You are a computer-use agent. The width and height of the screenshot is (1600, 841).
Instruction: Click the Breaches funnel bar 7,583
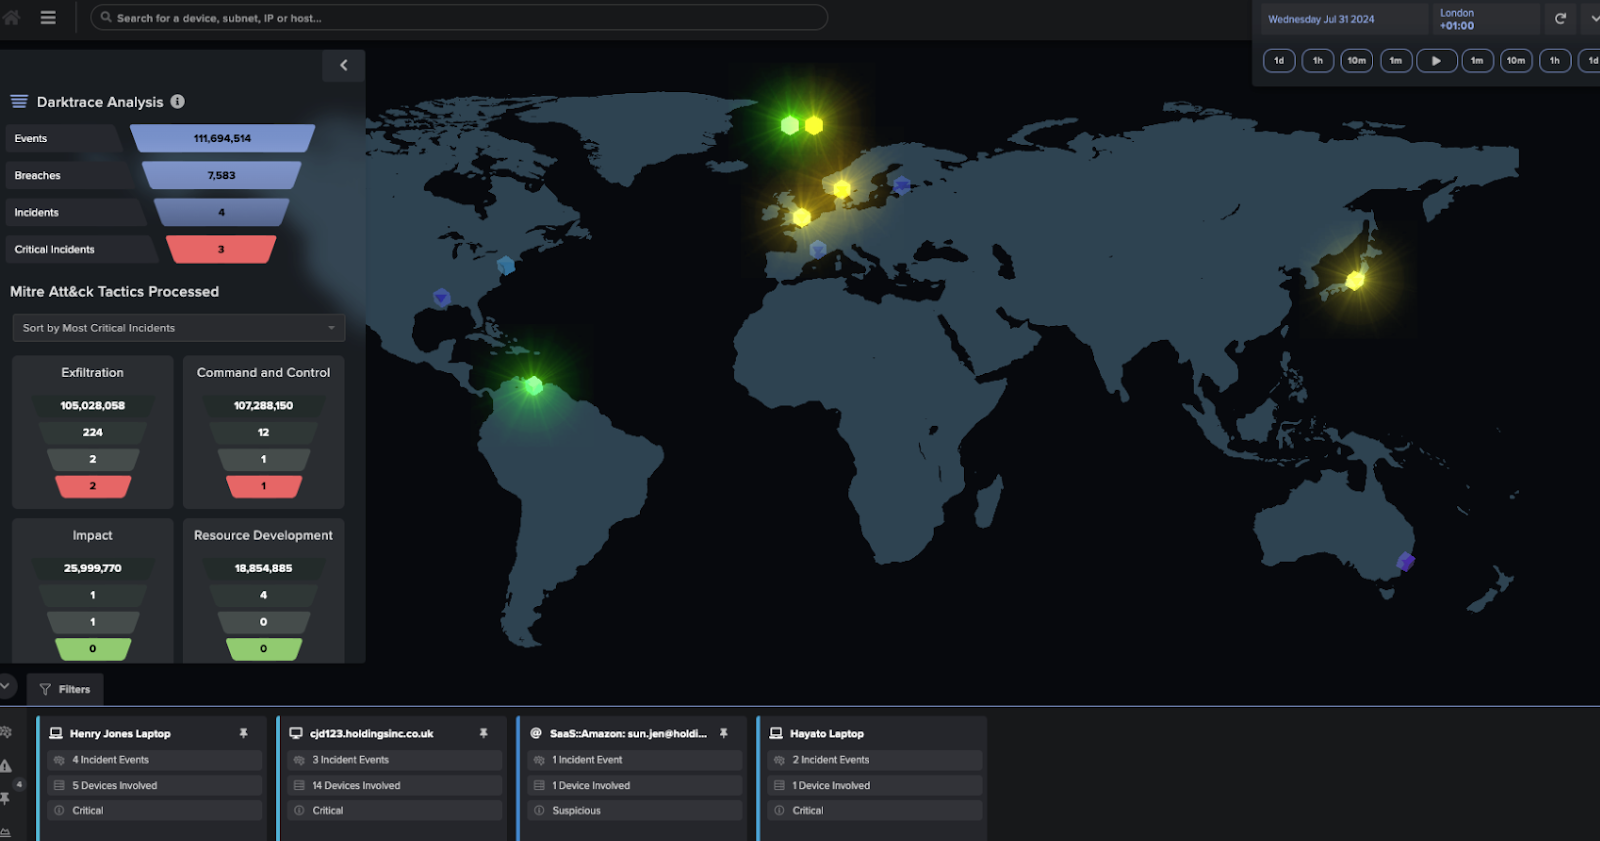(222, 175)
